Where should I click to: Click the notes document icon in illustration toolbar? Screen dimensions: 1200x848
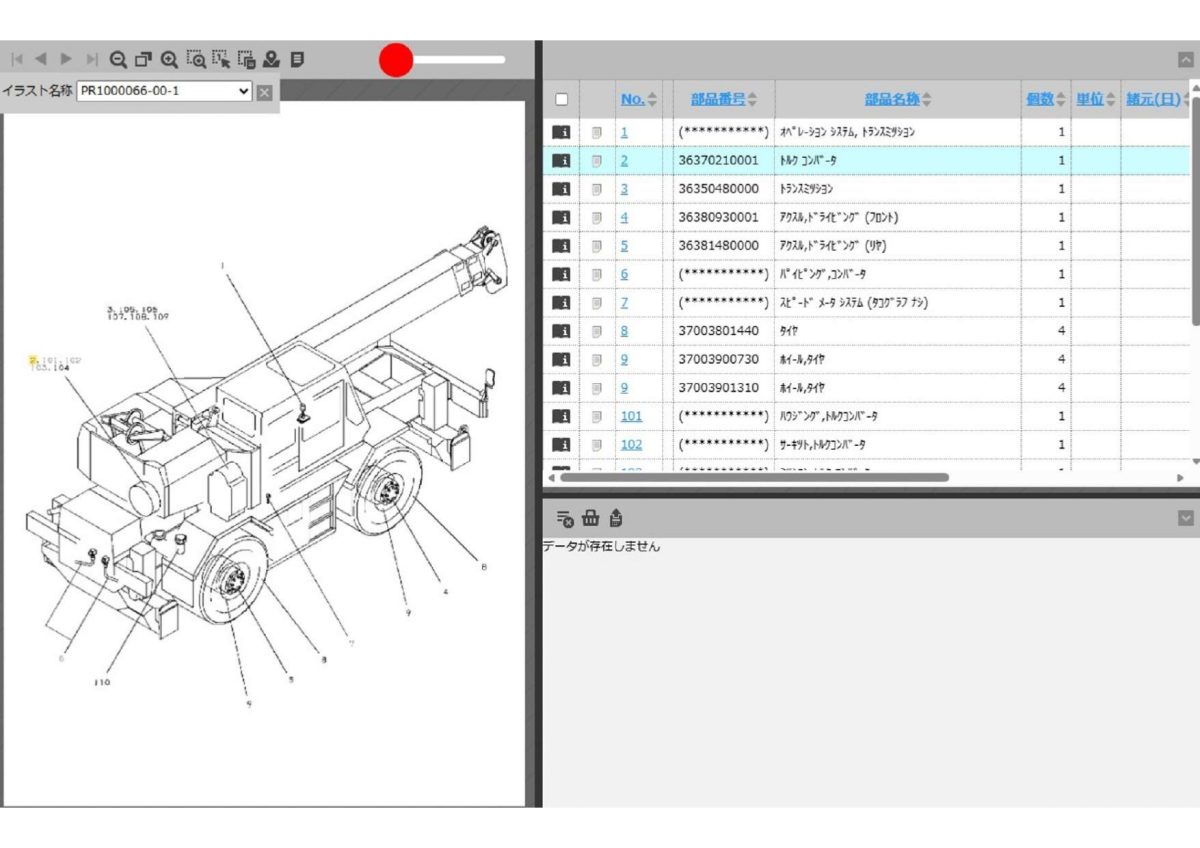pyautogui.click(x=297, y=59)
